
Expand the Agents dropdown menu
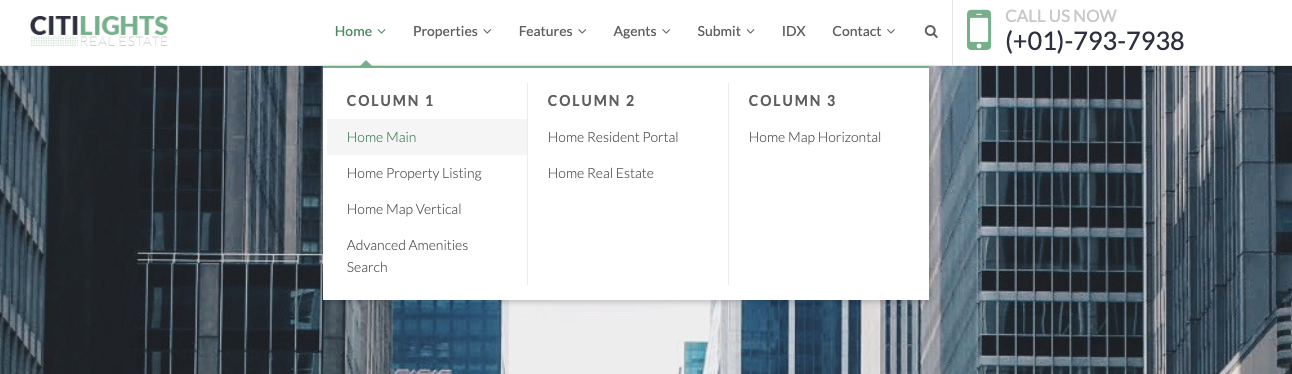(642, 31)
